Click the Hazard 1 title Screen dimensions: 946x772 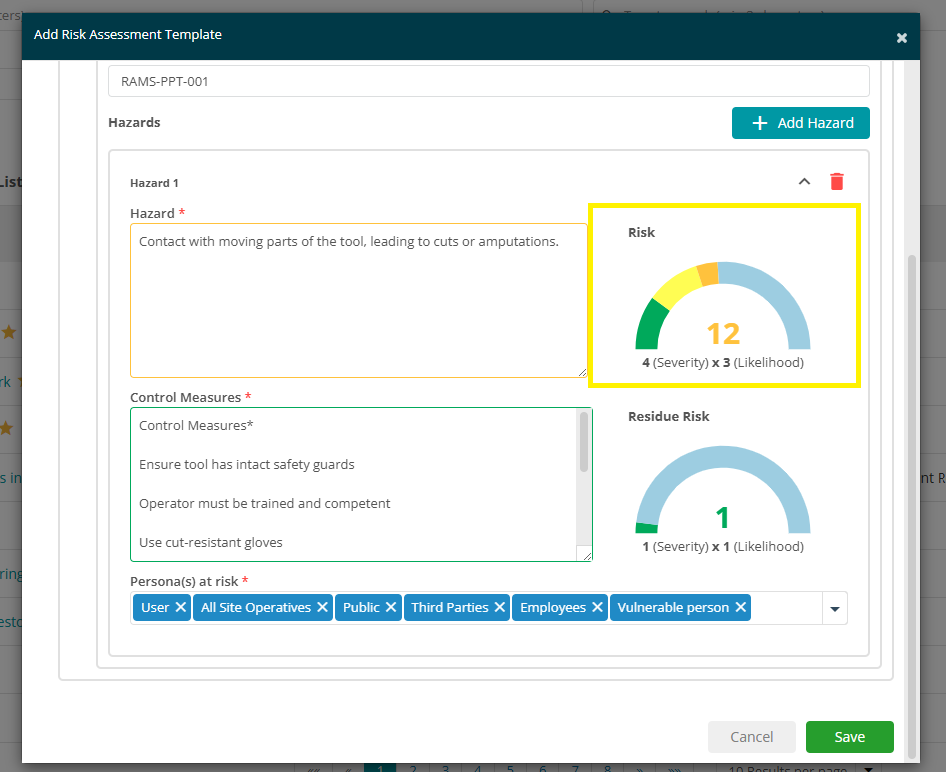click(x=154, y=183)
